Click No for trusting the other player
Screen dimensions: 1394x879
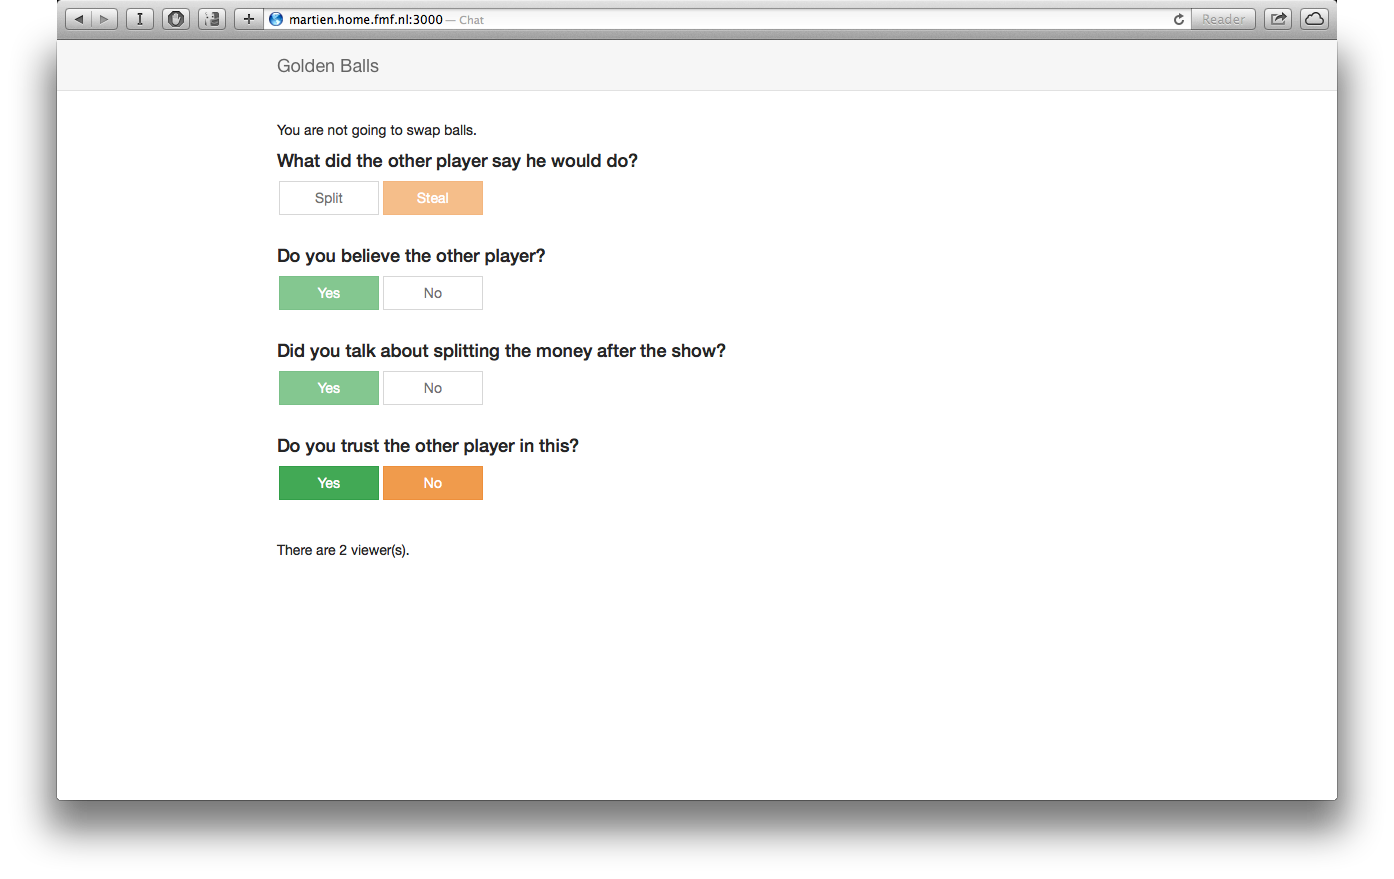433,483
